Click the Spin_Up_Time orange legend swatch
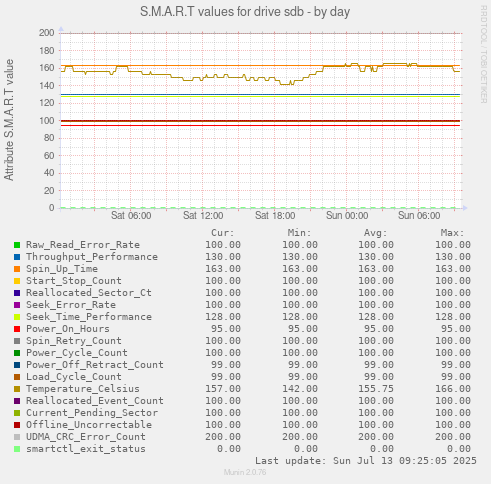The image size is (491, 484). tap(17, 269)
